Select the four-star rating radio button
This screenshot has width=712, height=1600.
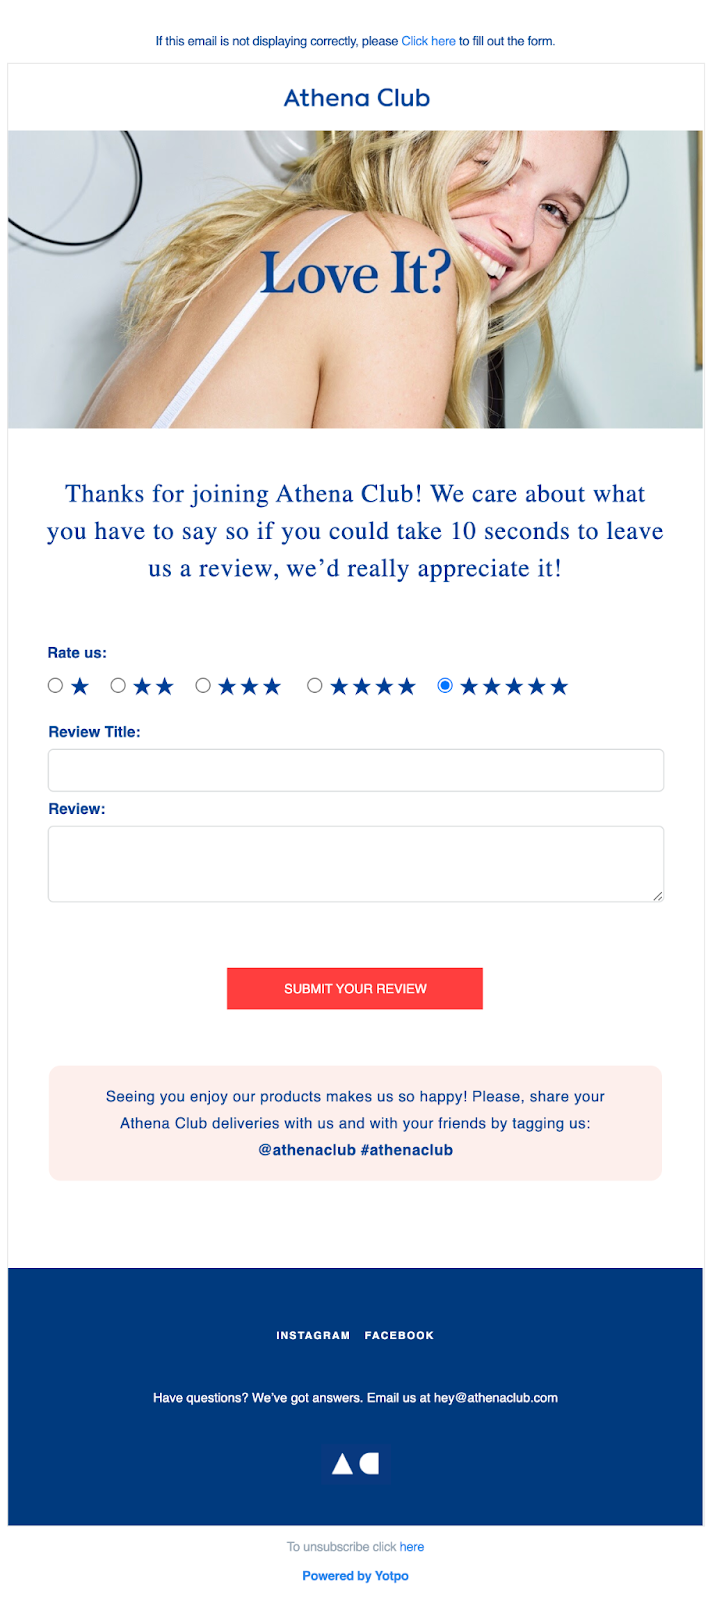coord(315,686)
